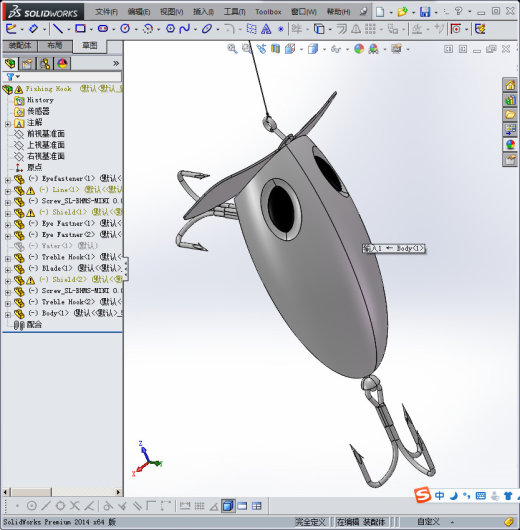Open the Section View tool

276,49
